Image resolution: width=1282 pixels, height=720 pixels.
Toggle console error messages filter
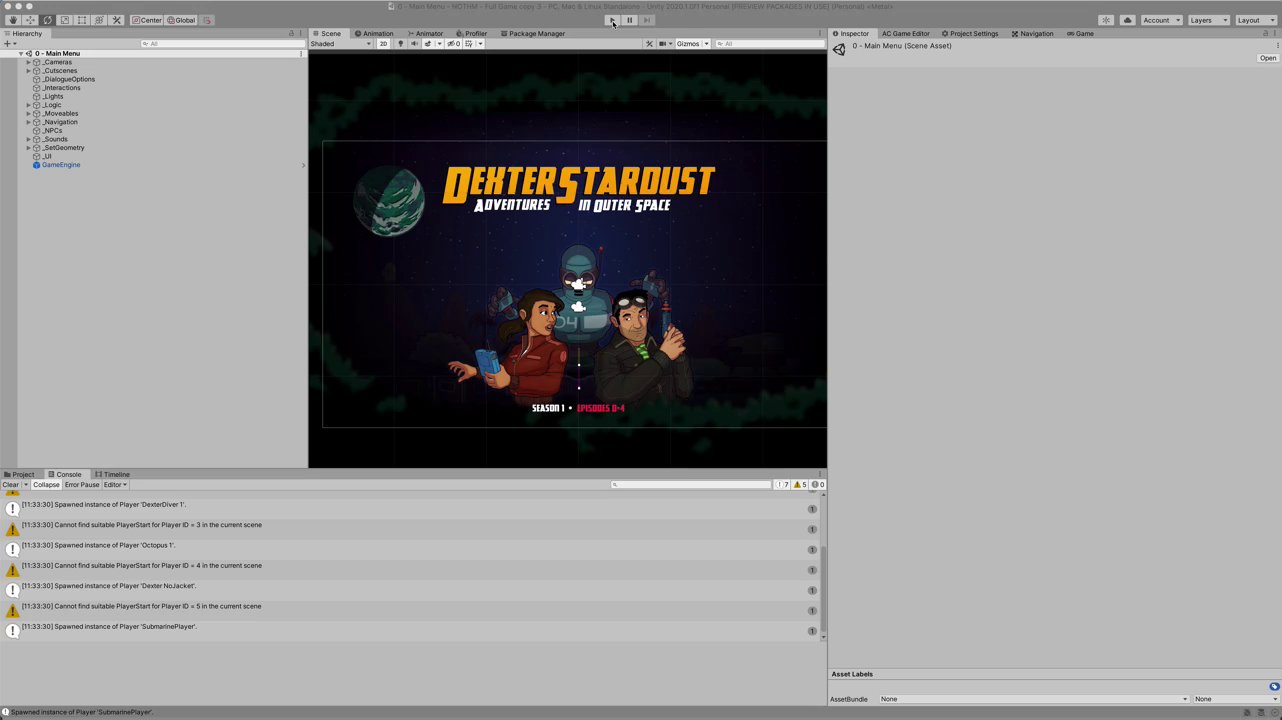tap(817, 485)
